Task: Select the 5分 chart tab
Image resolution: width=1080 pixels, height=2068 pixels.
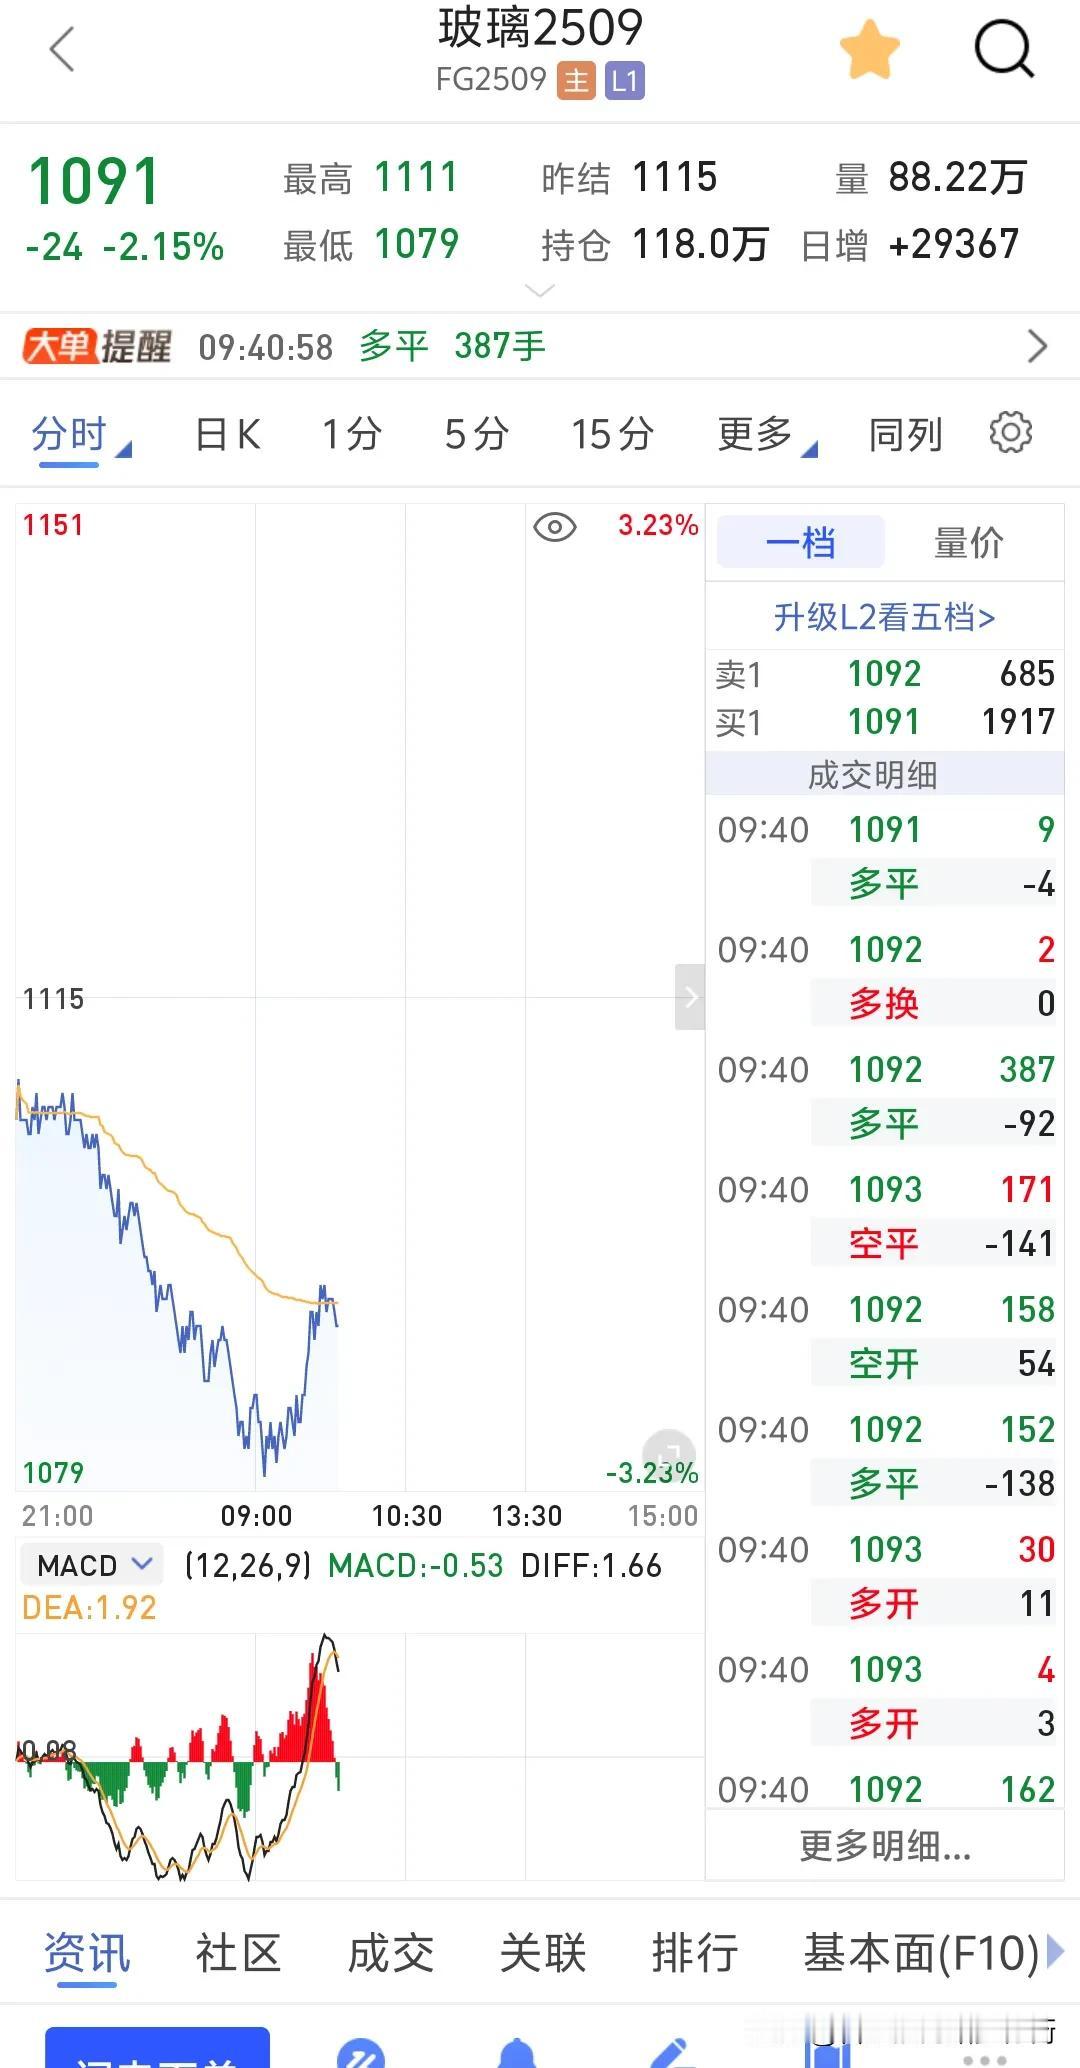Action: pyautogui.click(x=477, y=435)
